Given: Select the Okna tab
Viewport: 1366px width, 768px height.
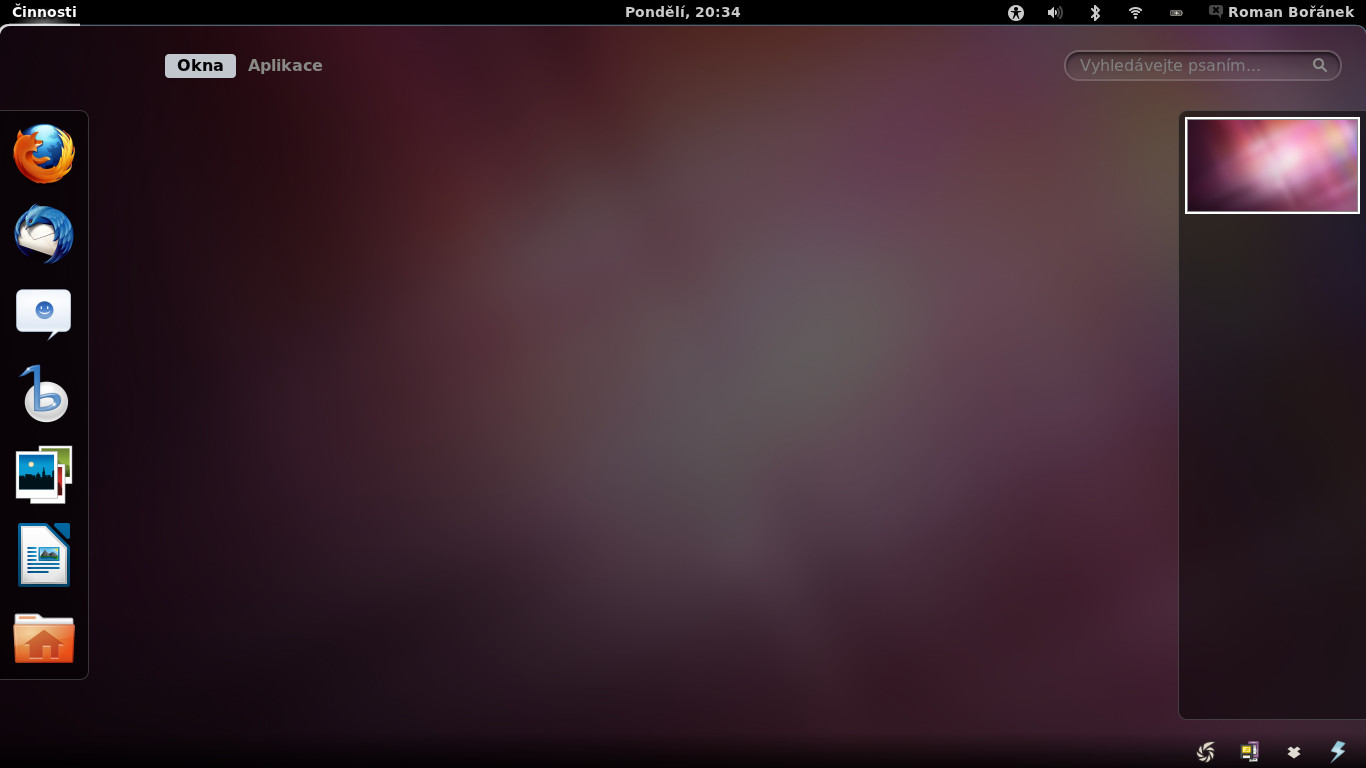Looking at the screenshot, I should coord(200,66).
